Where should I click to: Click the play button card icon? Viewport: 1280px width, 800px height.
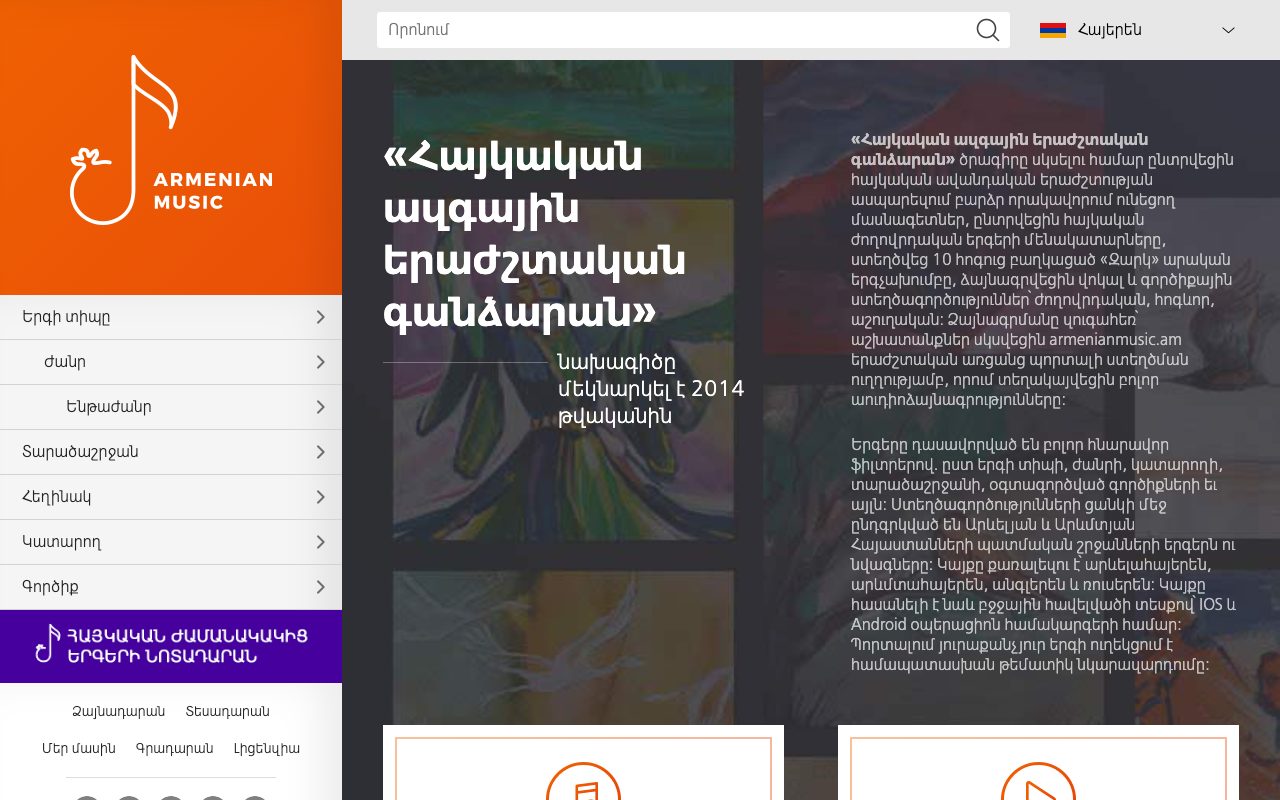point(1038,782)
